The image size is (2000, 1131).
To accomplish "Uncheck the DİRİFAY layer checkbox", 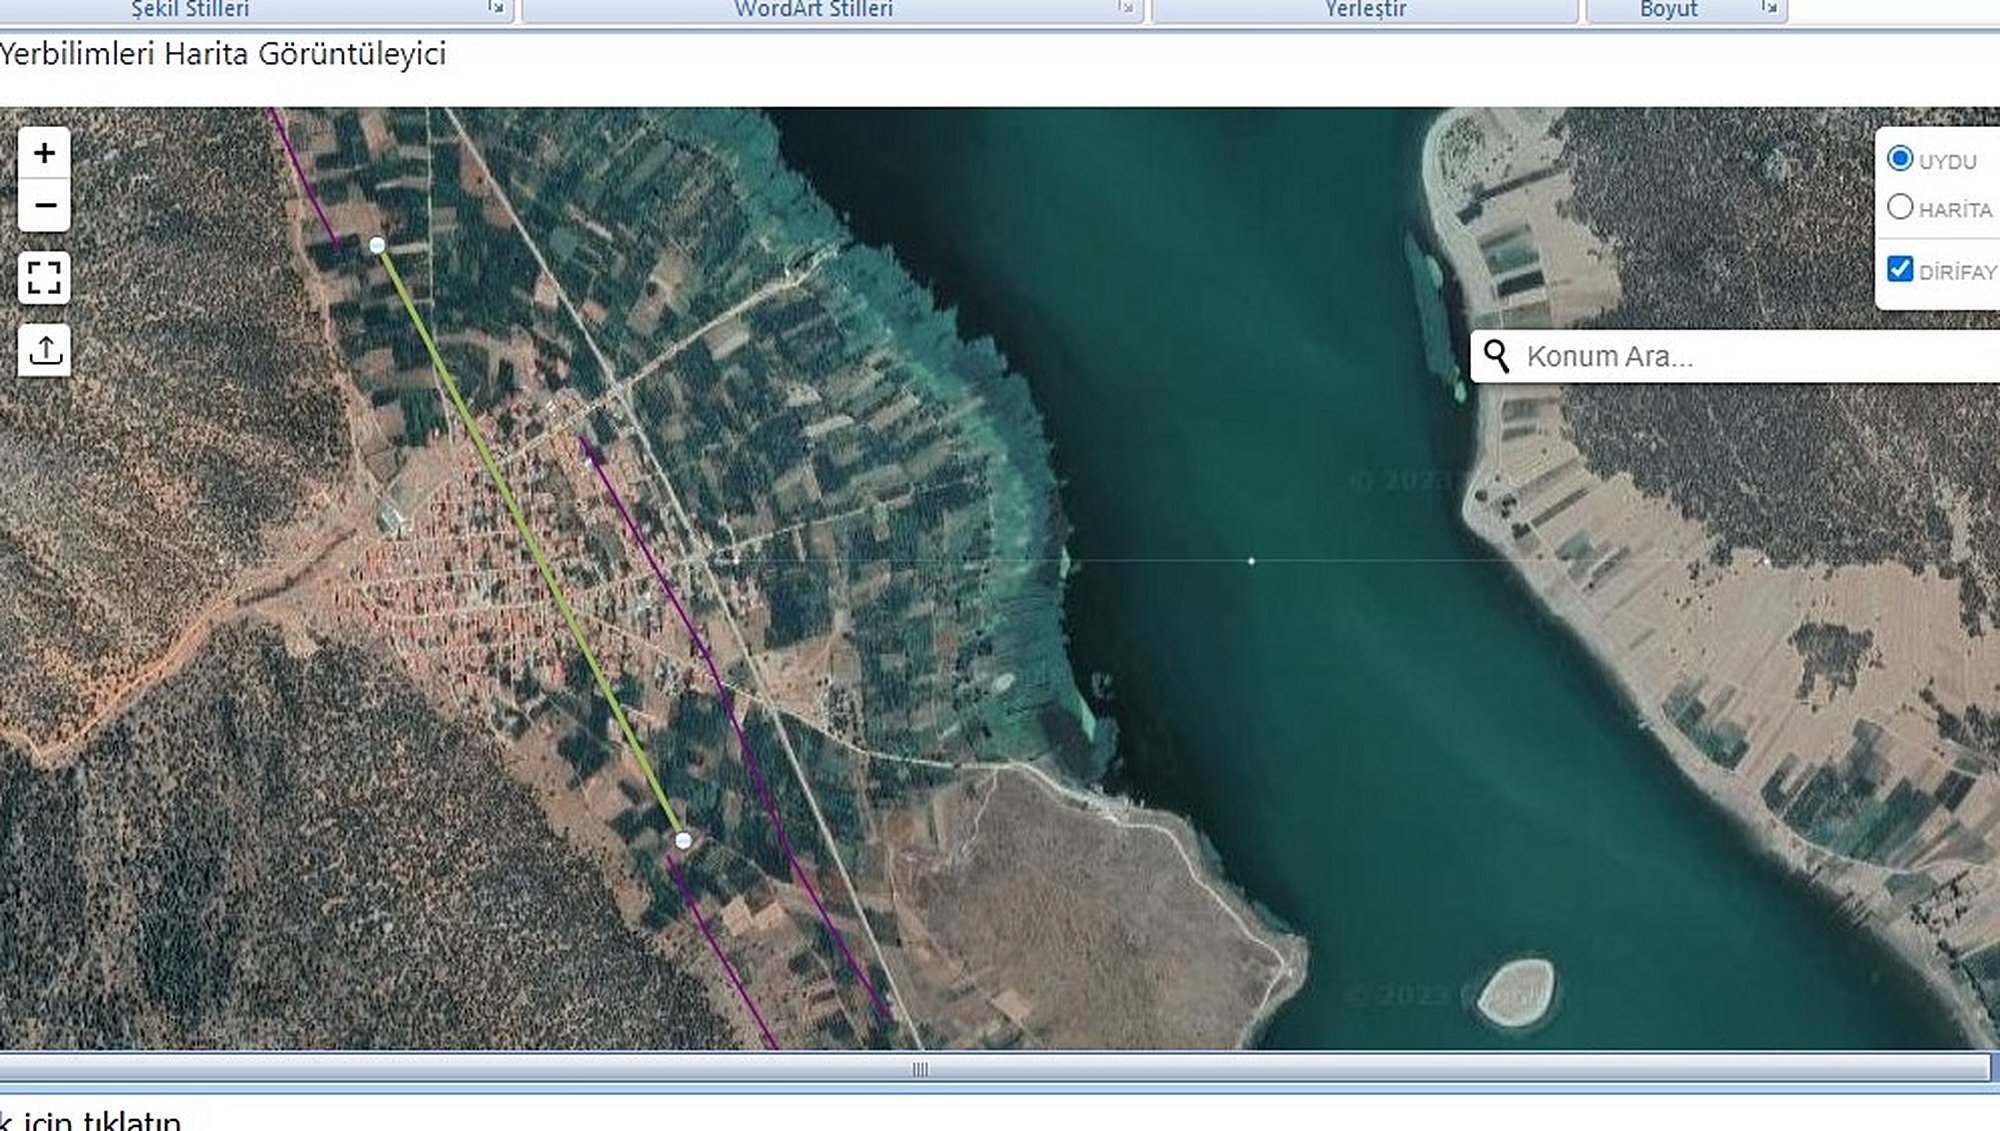I will pyautogui.click(x=1900, y=269).
